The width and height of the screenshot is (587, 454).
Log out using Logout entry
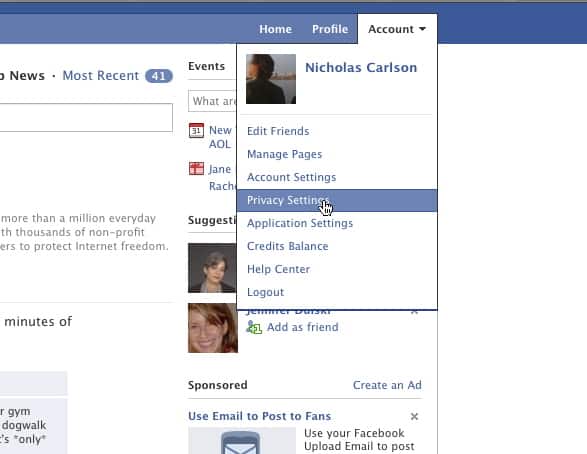(265, 292)
